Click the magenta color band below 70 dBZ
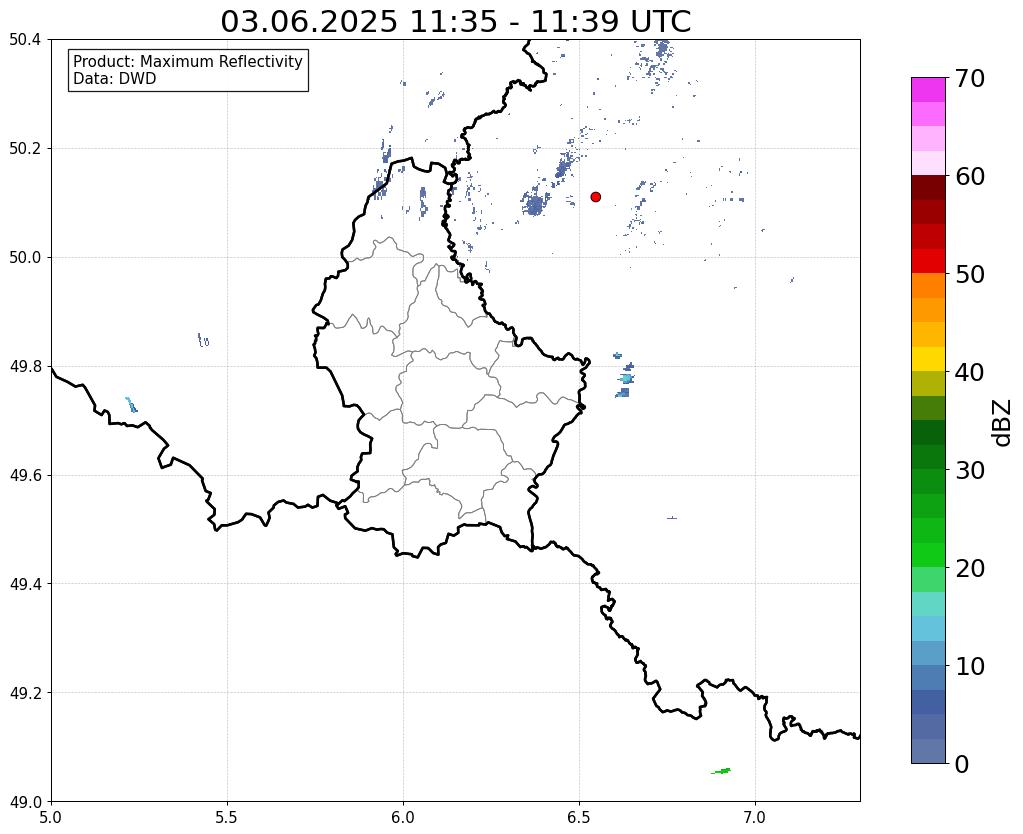Screen dimensions: 1023x834 928,90
